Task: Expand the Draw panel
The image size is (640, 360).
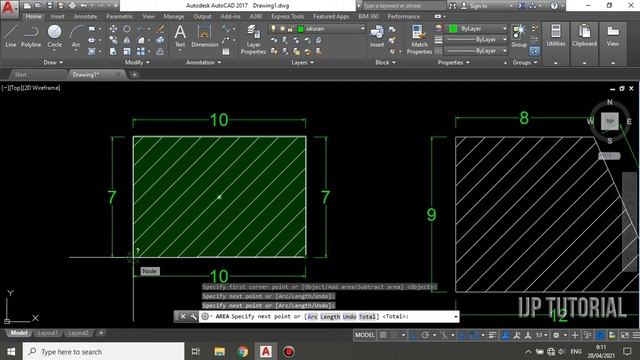Action: pos(53,62)
